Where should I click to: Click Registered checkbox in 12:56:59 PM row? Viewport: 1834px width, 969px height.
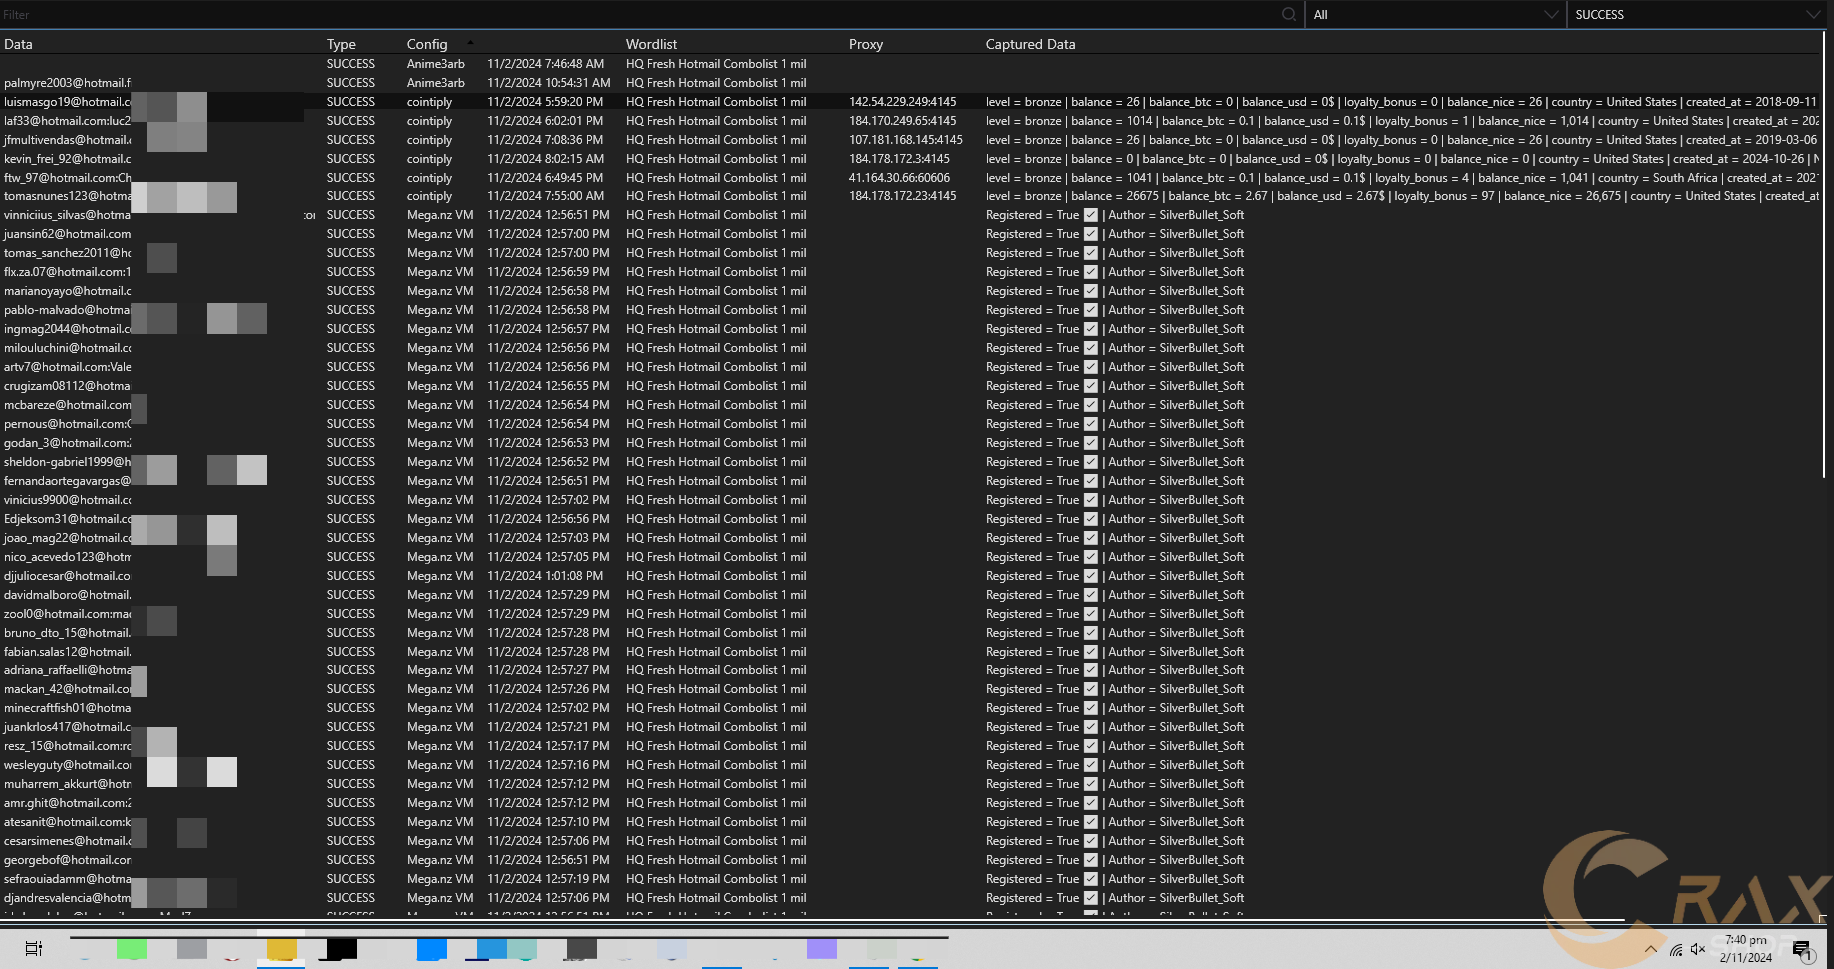click(x=1091, y=272)
